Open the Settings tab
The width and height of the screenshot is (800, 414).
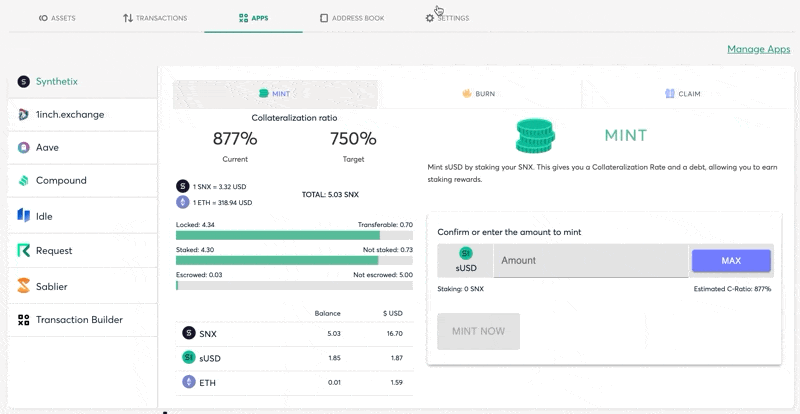point(447,18)
